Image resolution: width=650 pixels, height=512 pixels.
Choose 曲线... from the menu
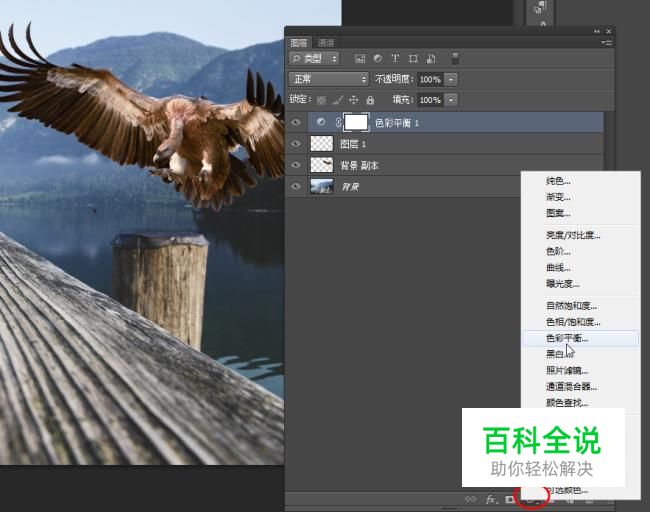tap(558, 268)
